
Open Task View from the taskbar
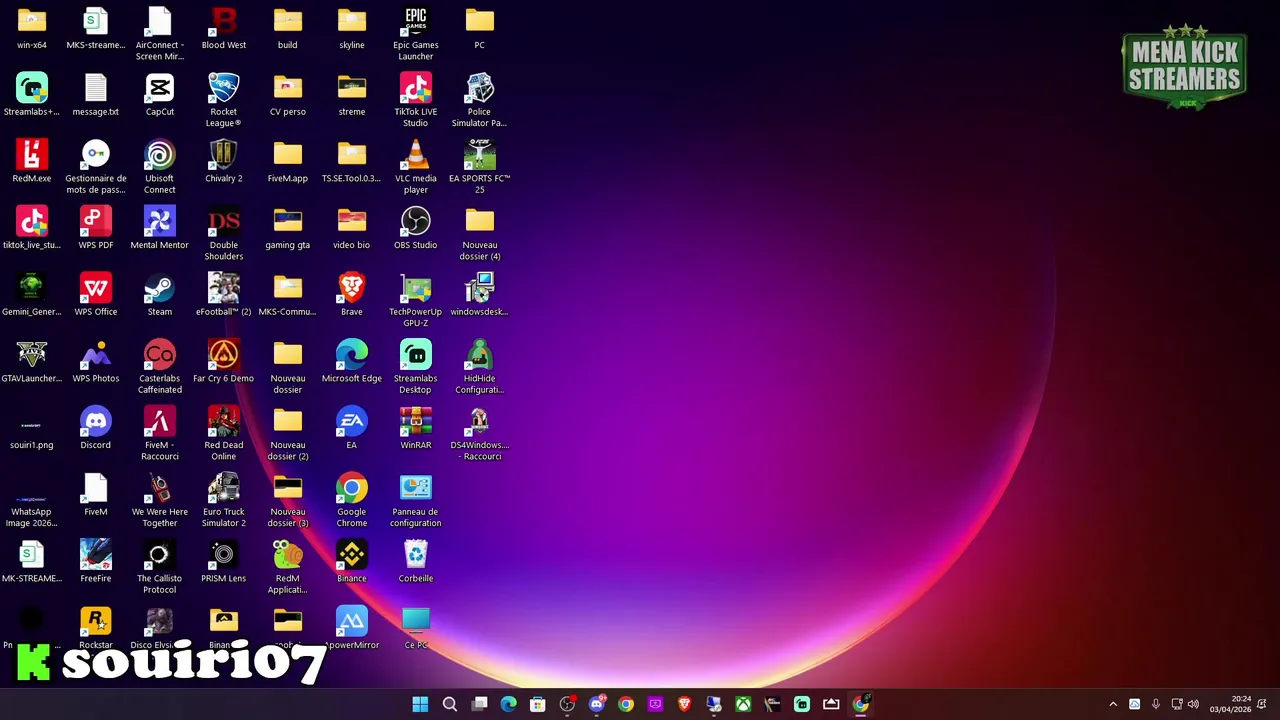coord(479,704)
